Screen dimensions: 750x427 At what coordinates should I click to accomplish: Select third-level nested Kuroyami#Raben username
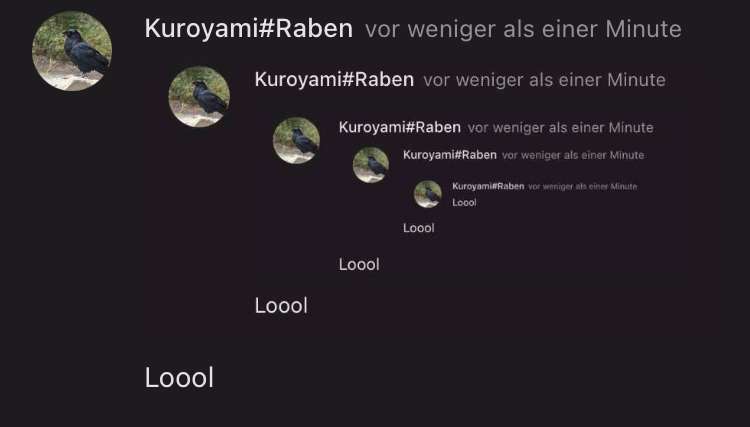[400, 128]
